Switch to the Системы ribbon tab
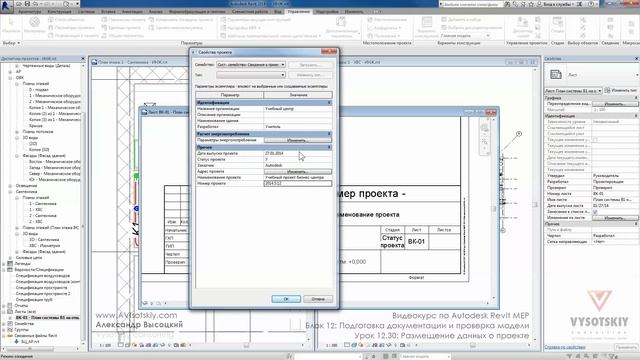This screenshot has width=640, height=360. click(x=86, y=12)
